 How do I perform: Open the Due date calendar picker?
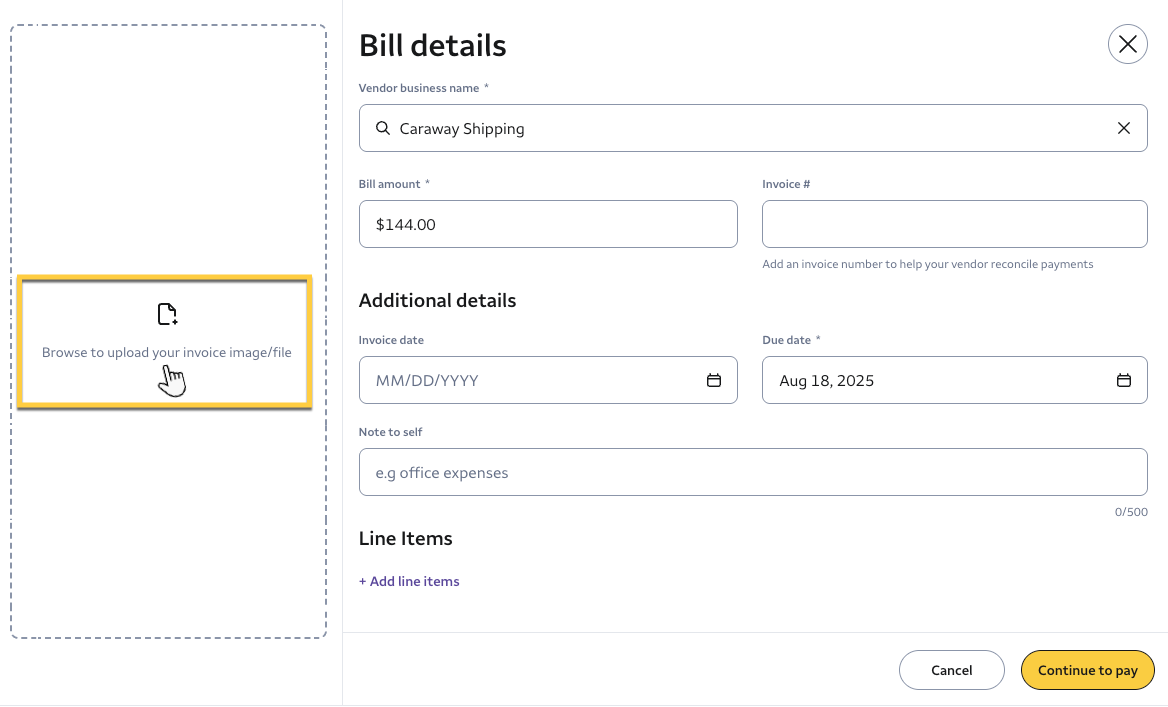[1124, 380]
